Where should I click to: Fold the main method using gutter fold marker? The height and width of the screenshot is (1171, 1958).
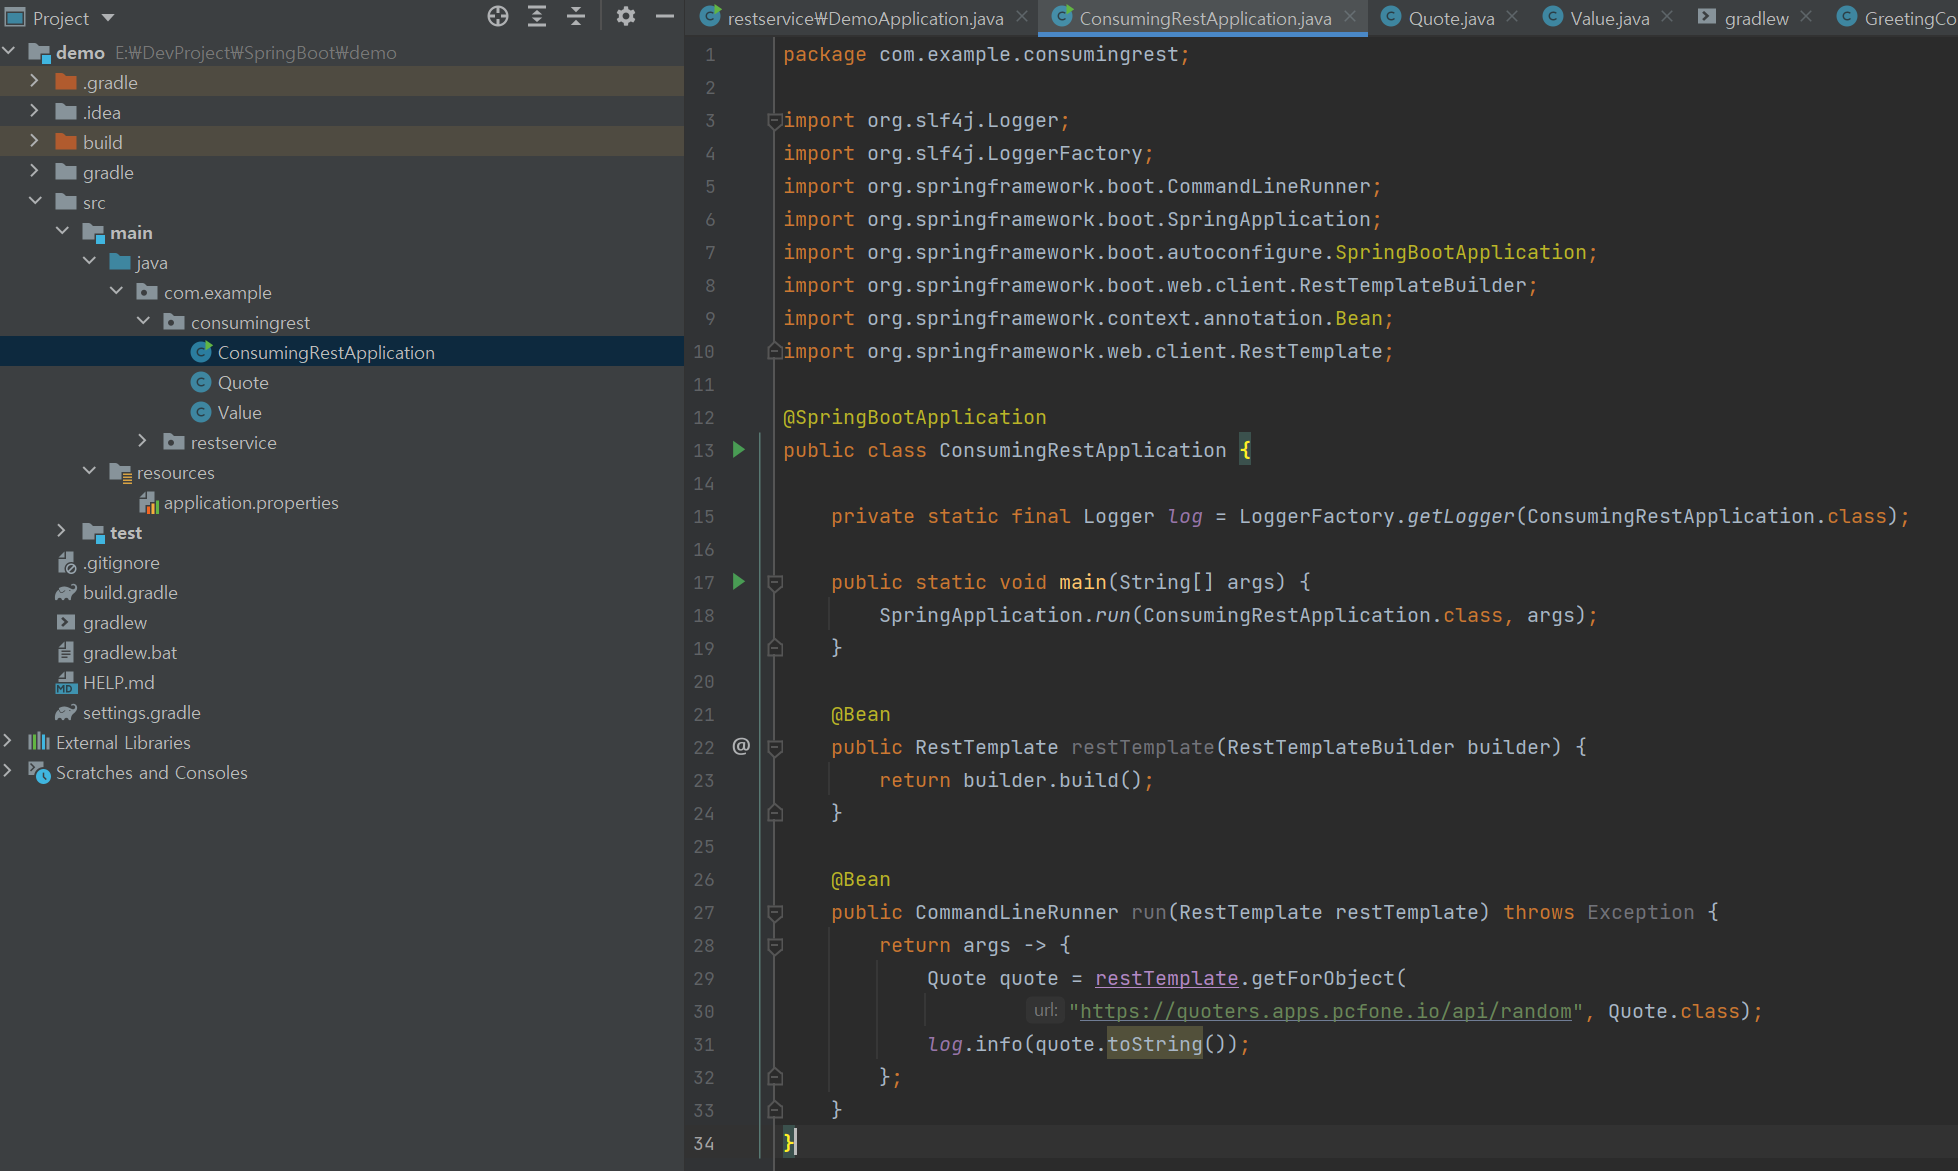[775, 582]
